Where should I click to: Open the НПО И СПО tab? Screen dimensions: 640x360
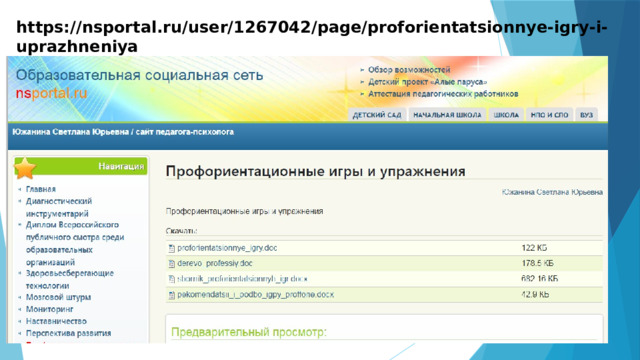click(x=549, y=115)
